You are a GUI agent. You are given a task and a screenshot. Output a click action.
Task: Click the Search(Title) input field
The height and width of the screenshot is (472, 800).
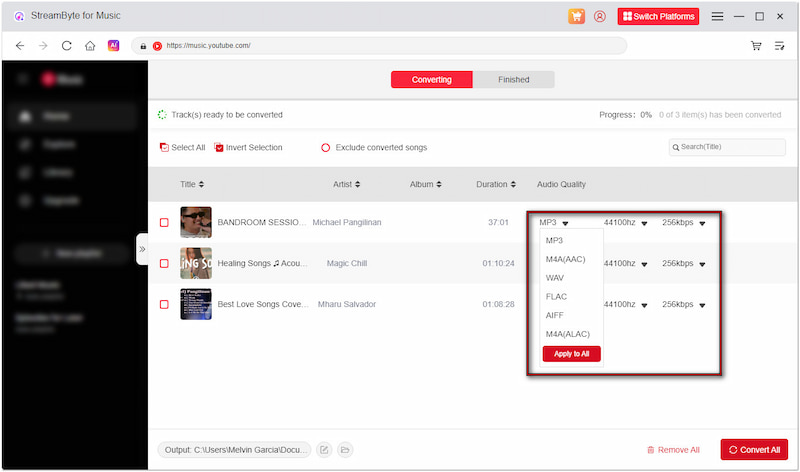pyautogui.click(x=727, y=147)
